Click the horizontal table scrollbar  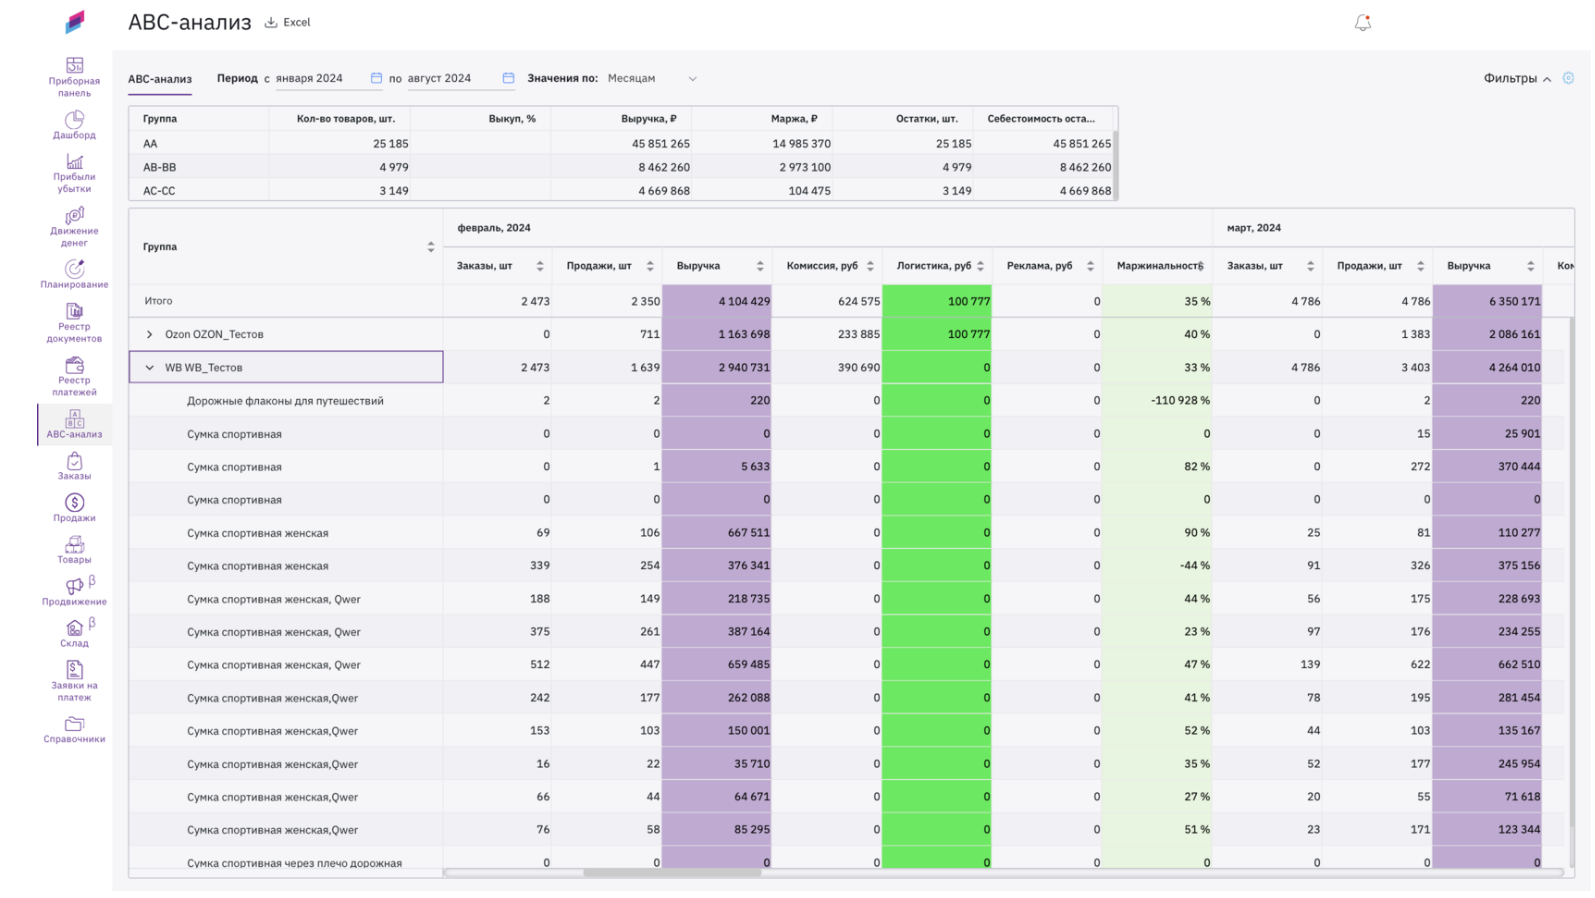tap(672, 873)
